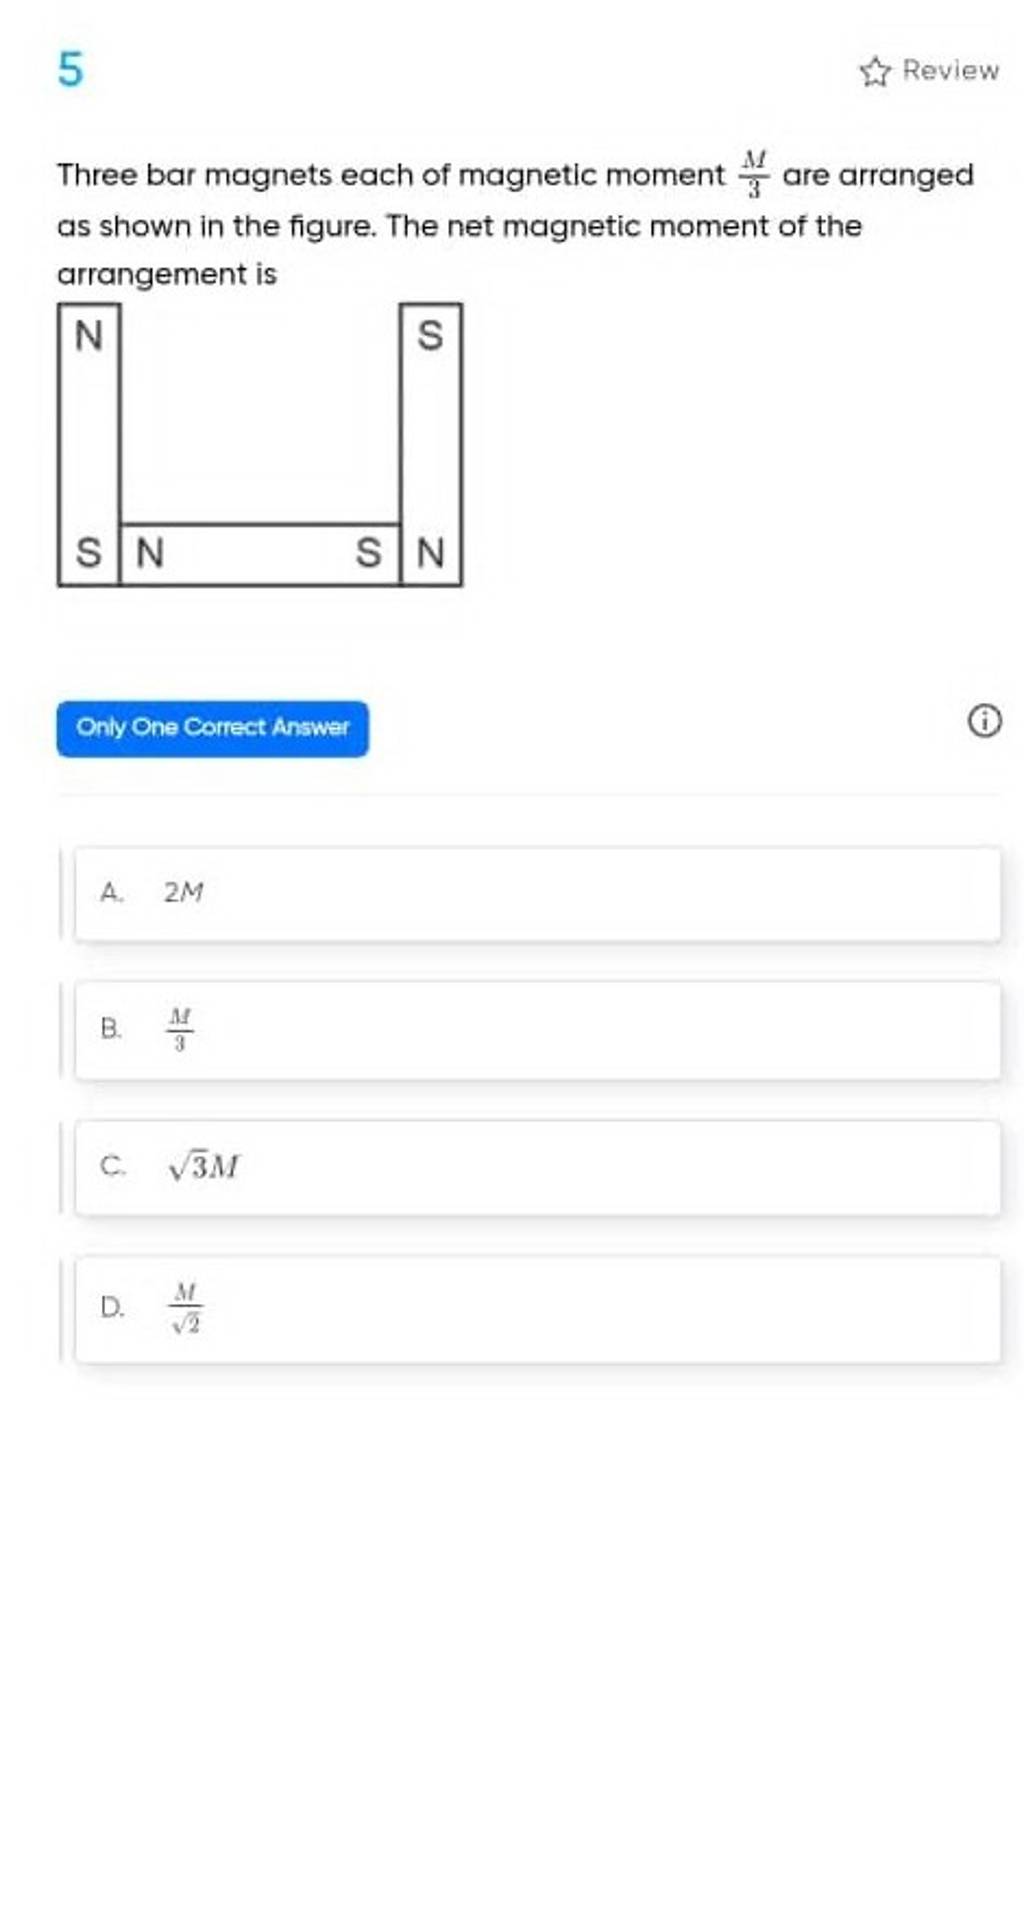The image size is (1024, 1921).
Task: Click S pole at bottom of left magnet
Action: (x=89, y=552)
